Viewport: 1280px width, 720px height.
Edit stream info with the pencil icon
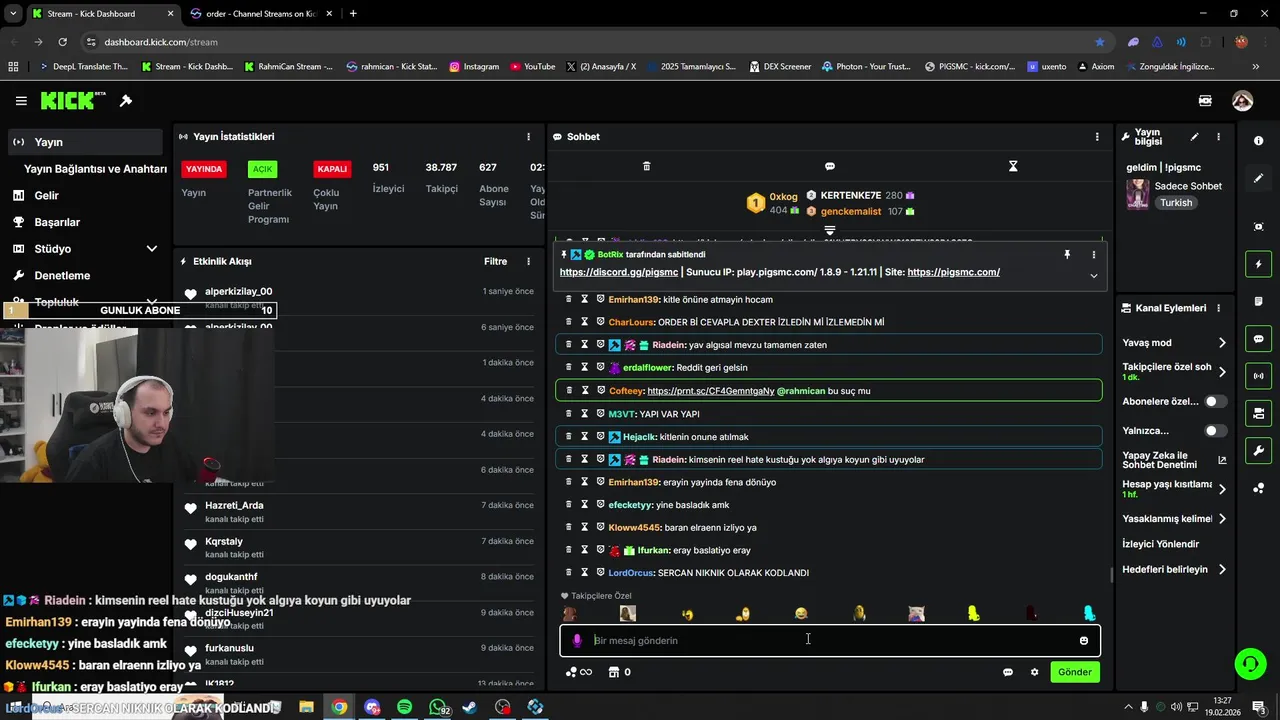[1194, 137]
